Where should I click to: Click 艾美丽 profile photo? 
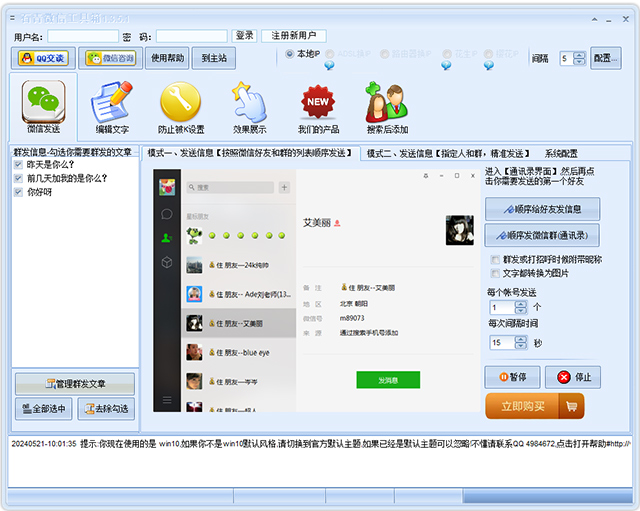(460, 230)
